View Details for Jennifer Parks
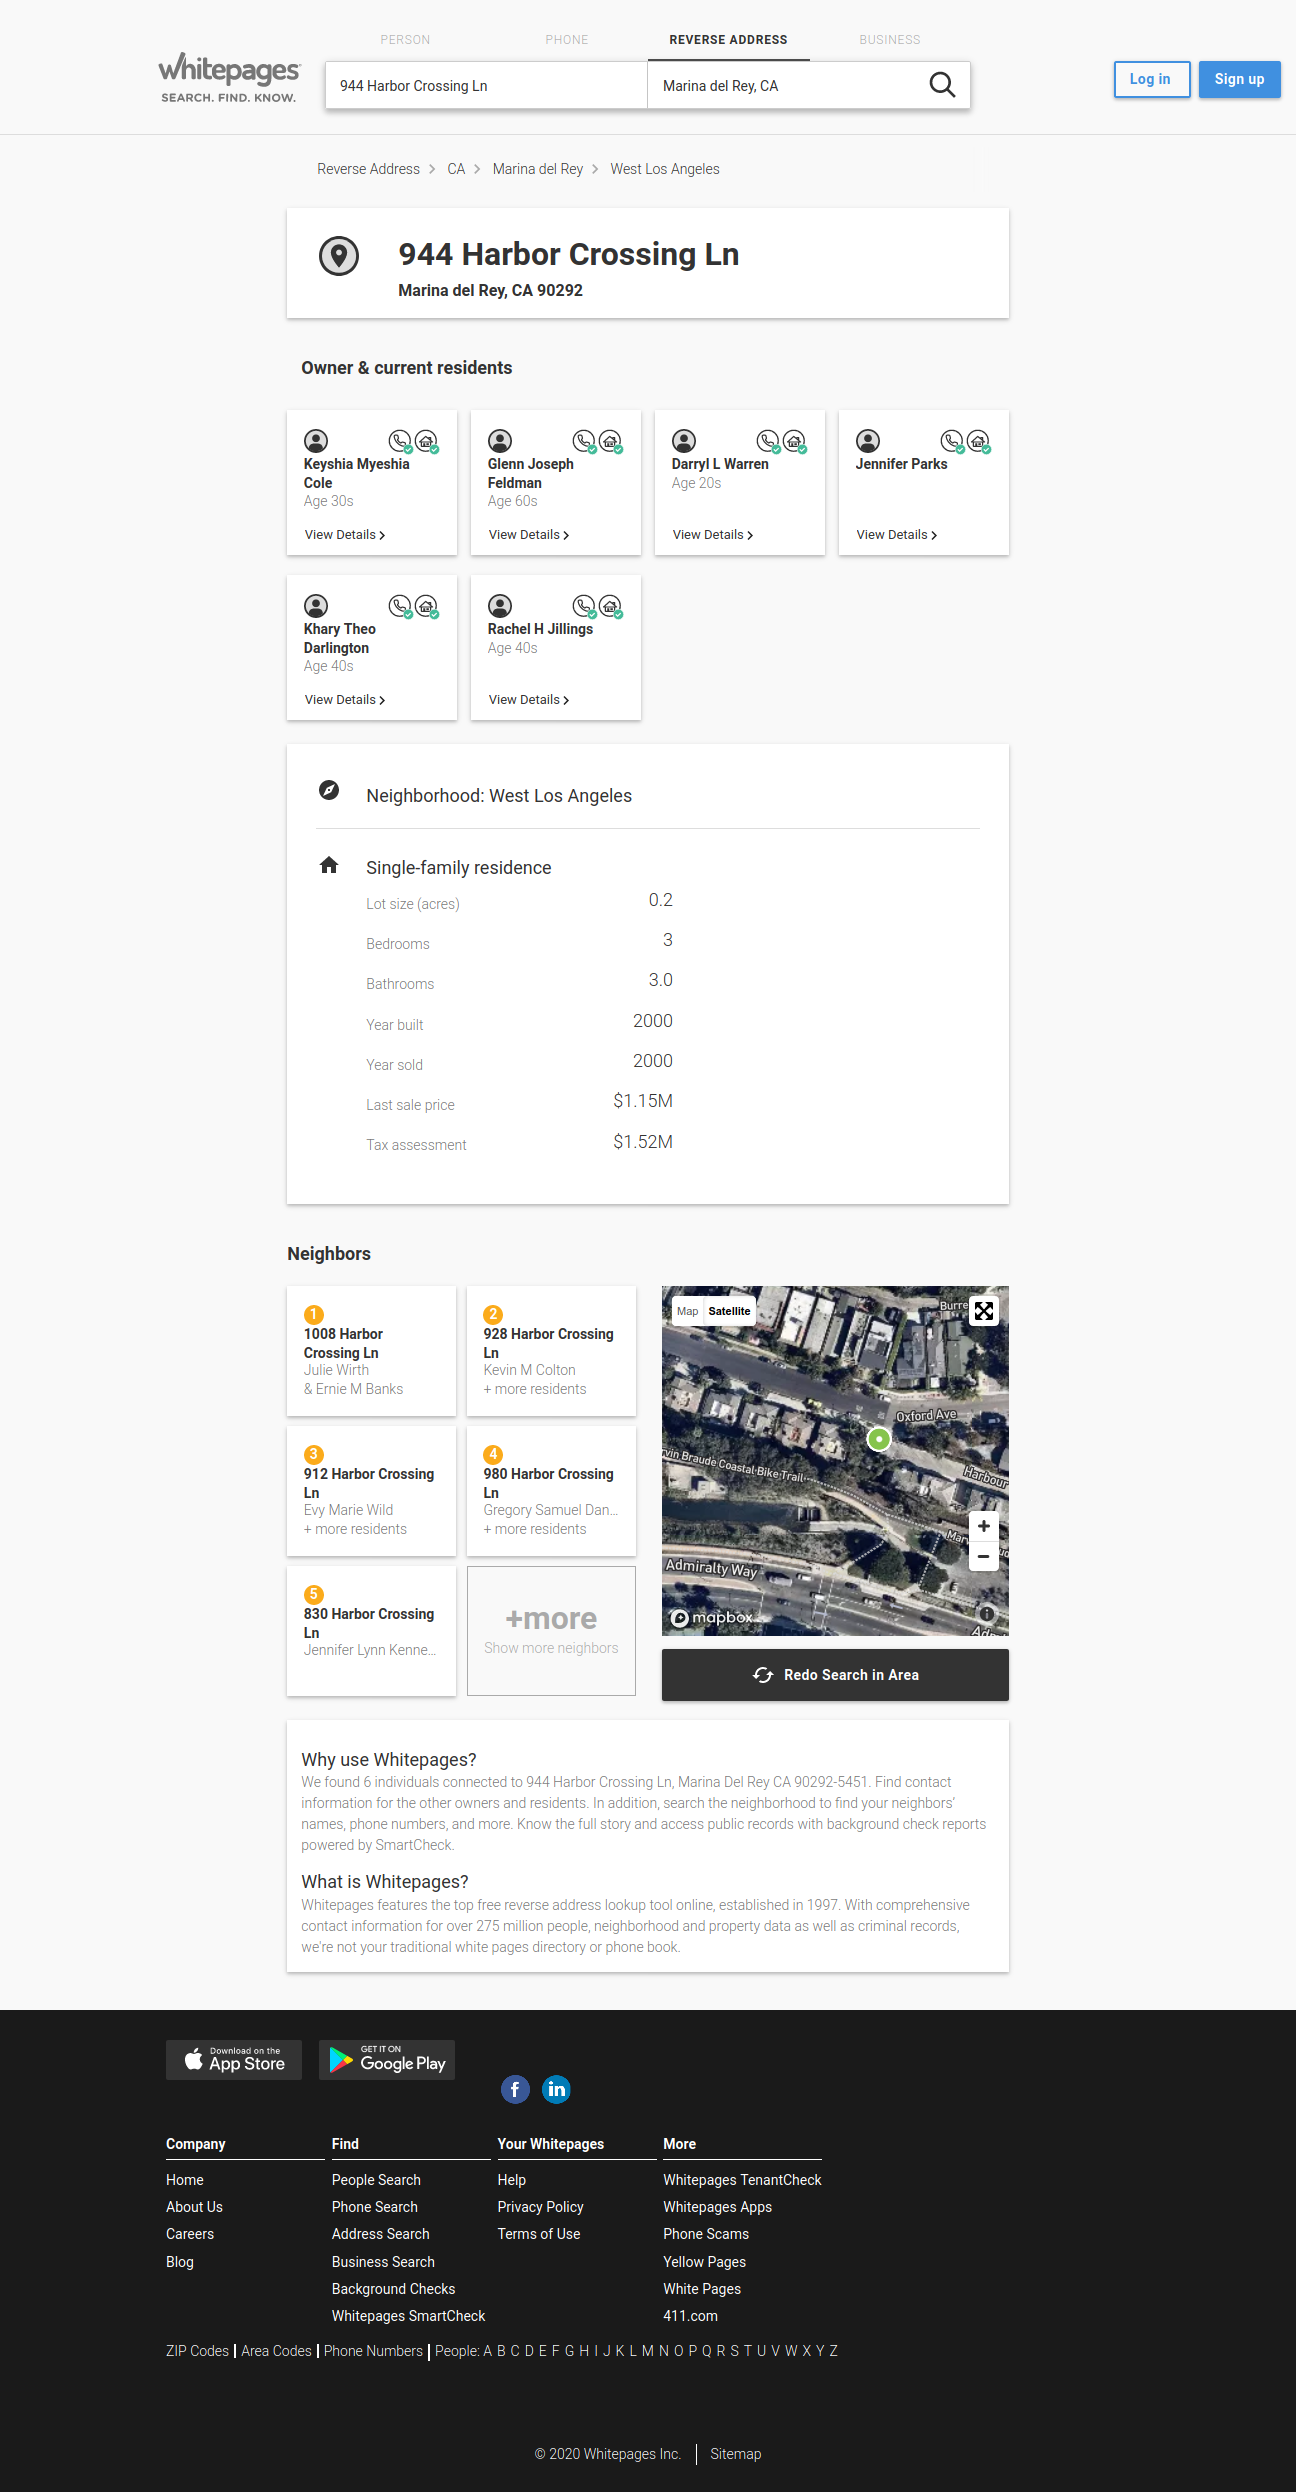 pyautogui.click(x=897, y=535)
